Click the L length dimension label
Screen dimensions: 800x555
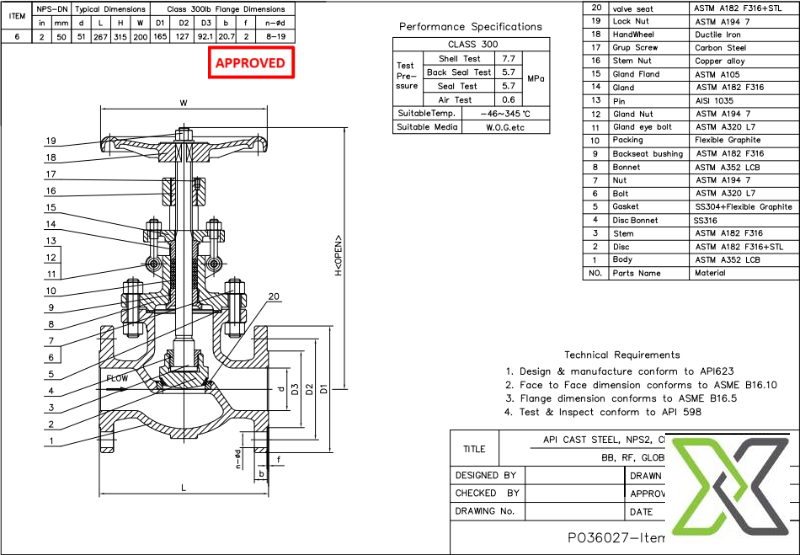click(183, 487)
